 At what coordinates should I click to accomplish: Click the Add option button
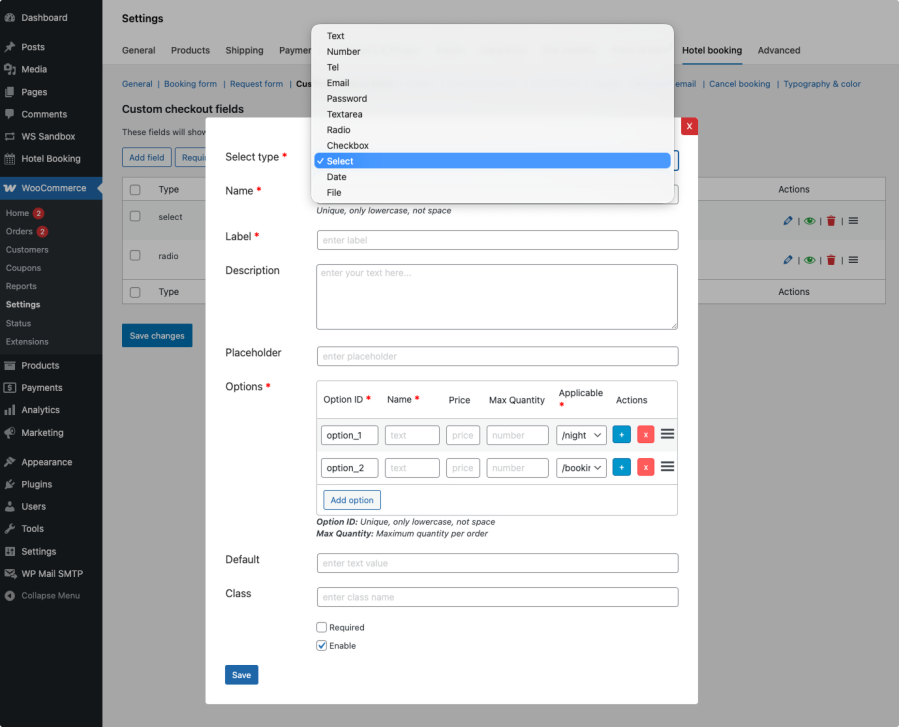tap(351, 500)
